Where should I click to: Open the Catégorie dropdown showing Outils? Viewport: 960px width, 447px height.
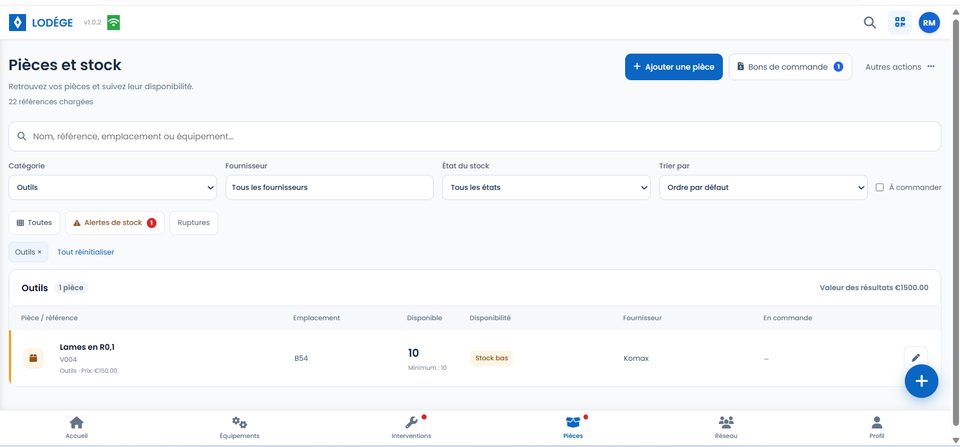click(113, 187)
